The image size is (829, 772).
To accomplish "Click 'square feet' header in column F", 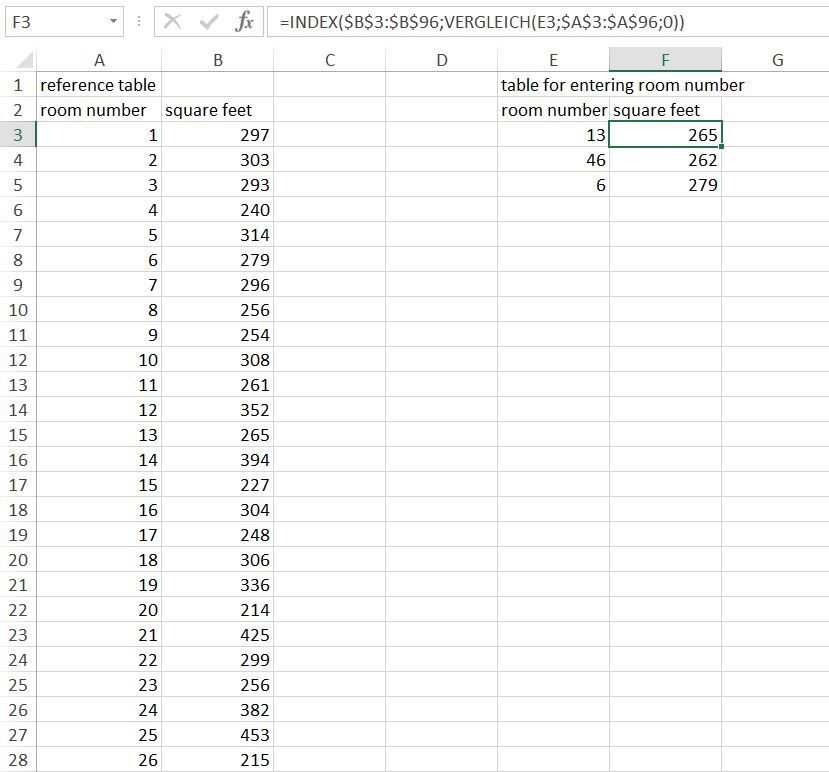I will pyautogui.click(x=665, y=110).
